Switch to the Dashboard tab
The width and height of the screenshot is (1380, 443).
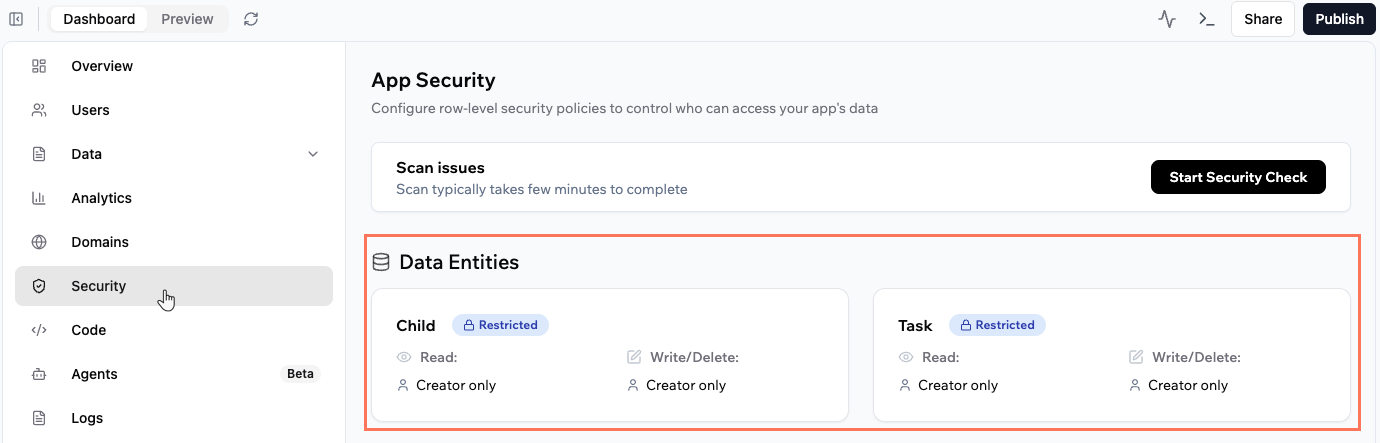99,19
